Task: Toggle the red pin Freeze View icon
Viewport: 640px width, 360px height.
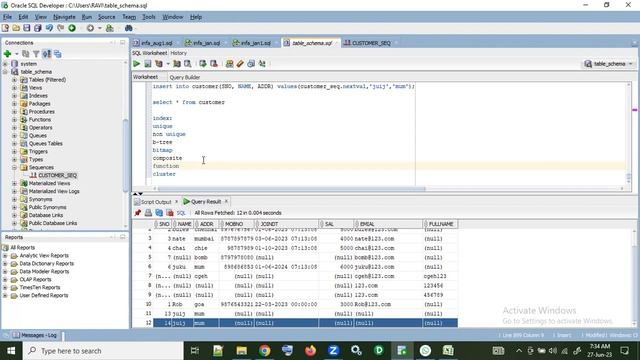Action: coord(138,213)
